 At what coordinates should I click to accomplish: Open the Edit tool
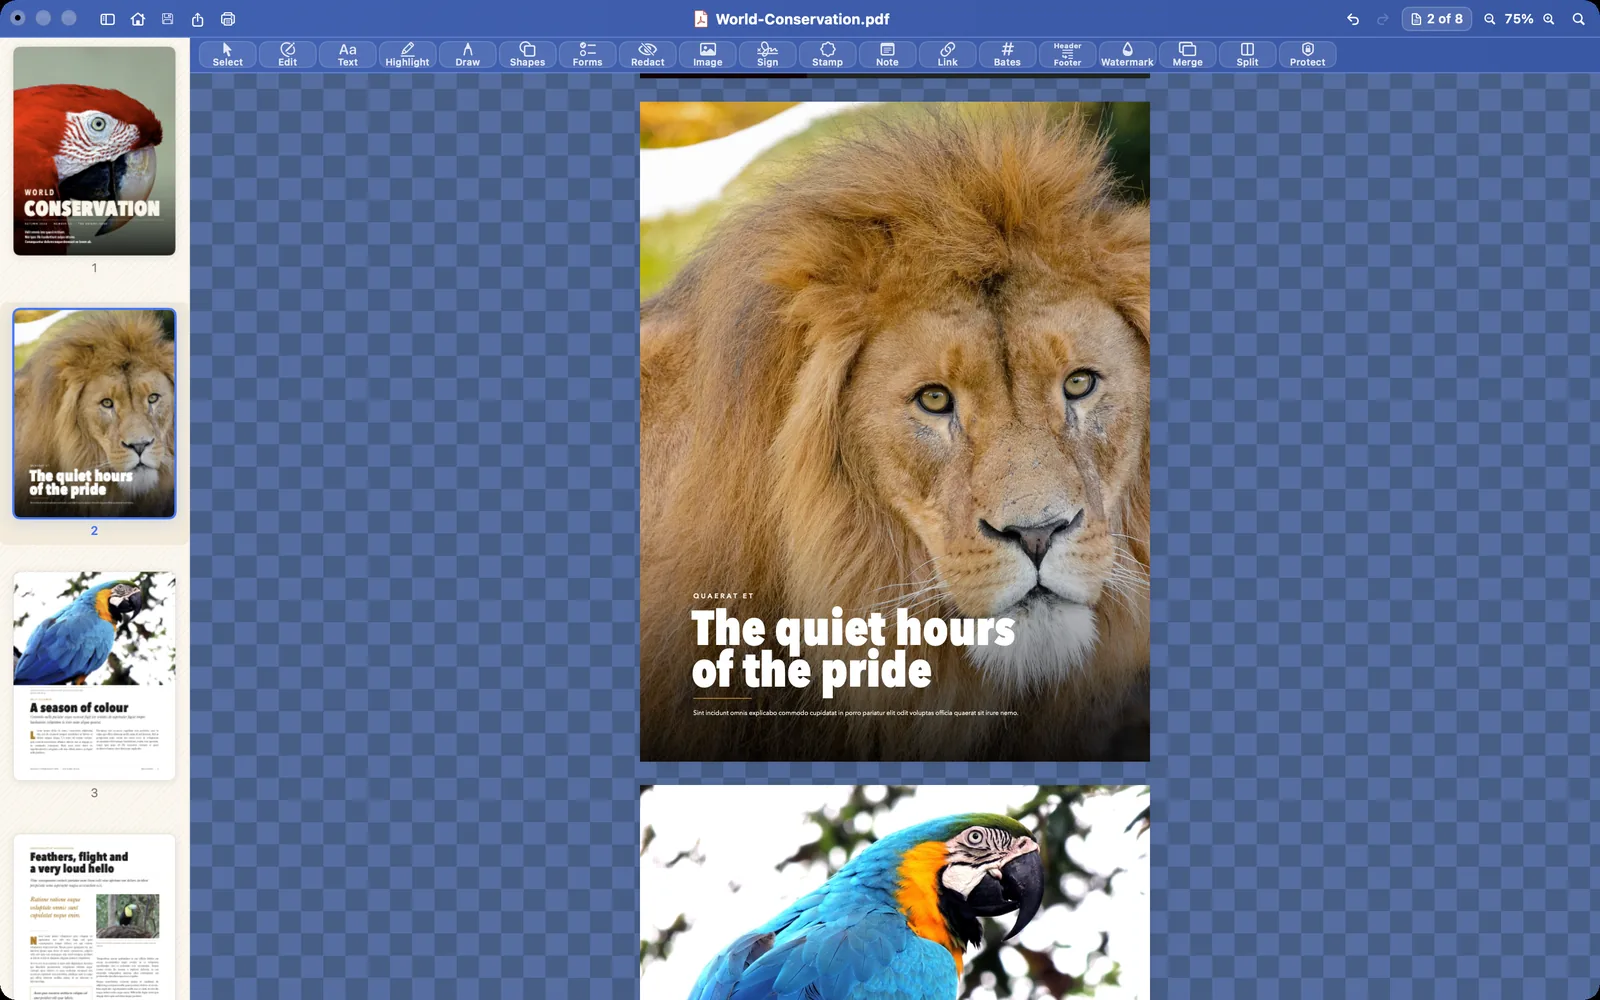287,54
